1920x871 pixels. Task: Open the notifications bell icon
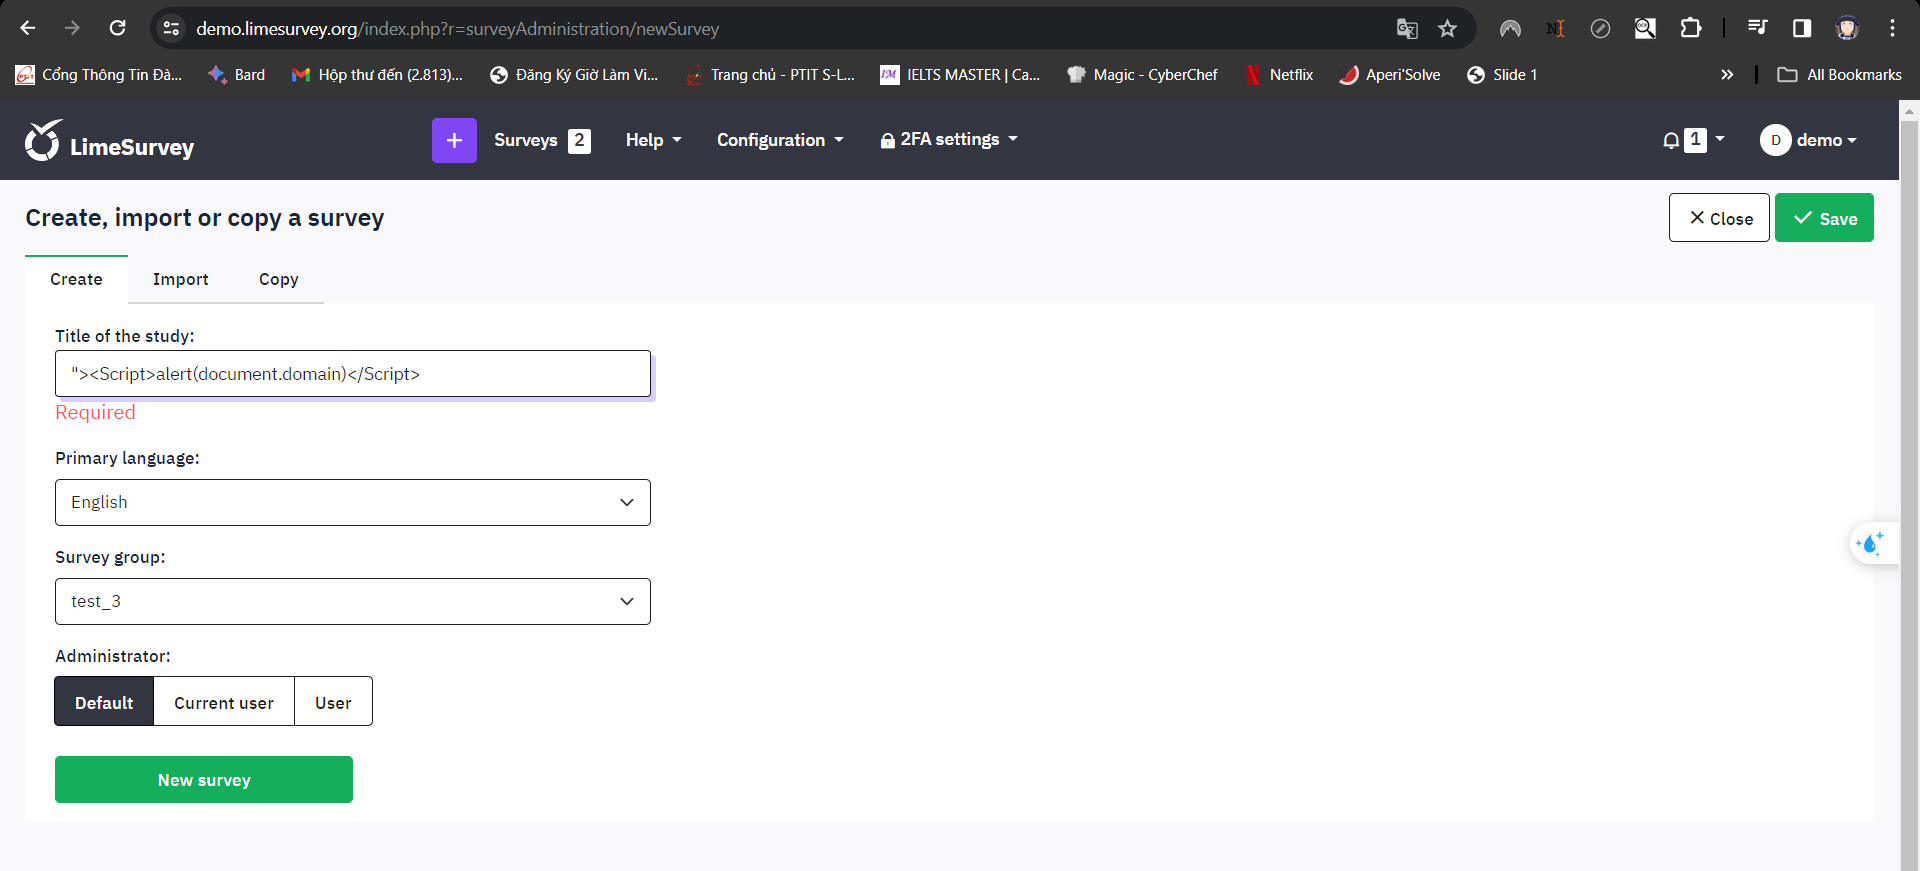pos(1671,140)
